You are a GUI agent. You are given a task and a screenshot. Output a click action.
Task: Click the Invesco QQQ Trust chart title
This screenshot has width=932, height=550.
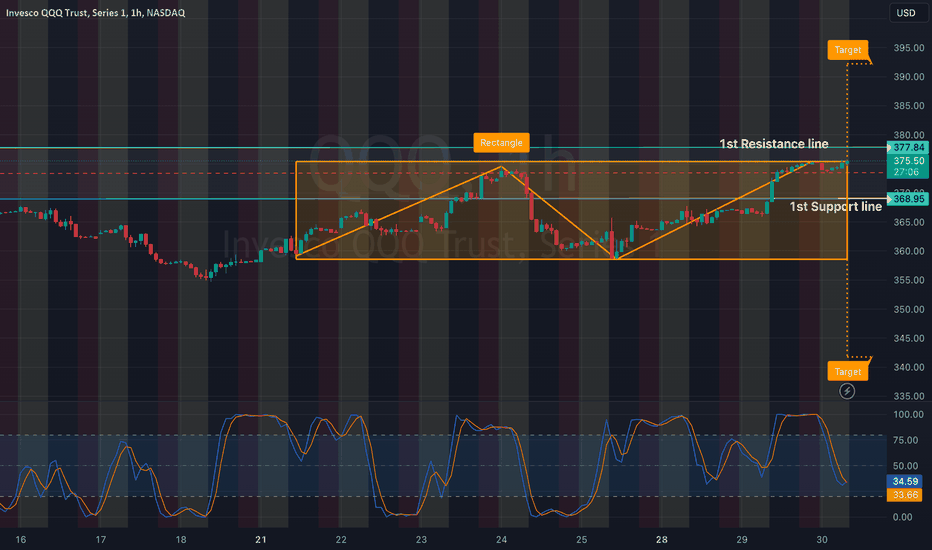96,12
